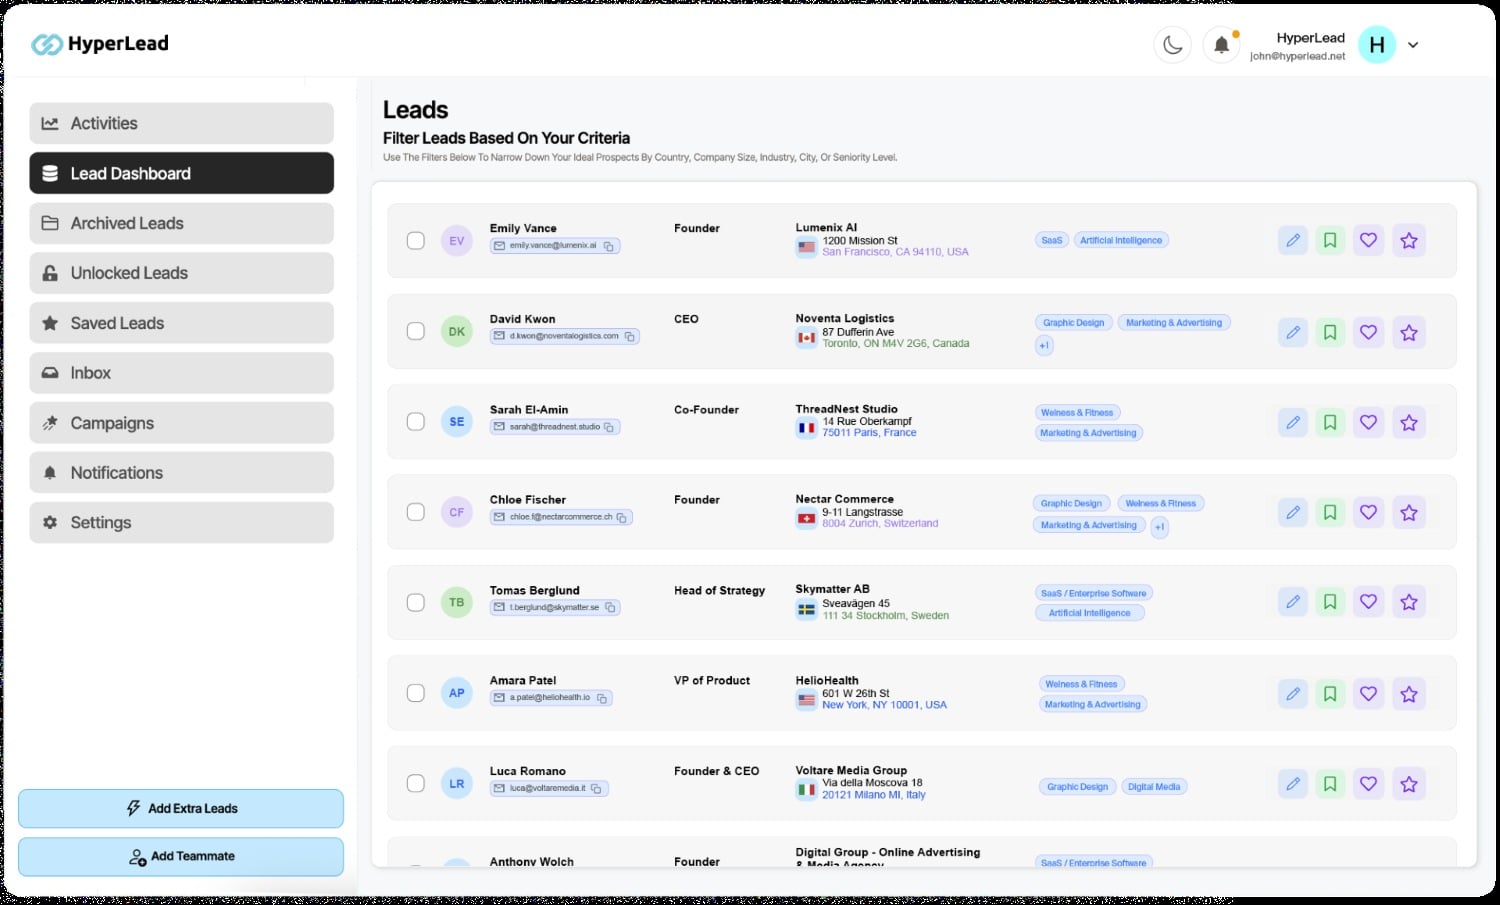Image resolution: width=1500 pixels, height=905 pixels.
Task: Select Lead Dashboard in sidebar
Action: click(182, 173)
